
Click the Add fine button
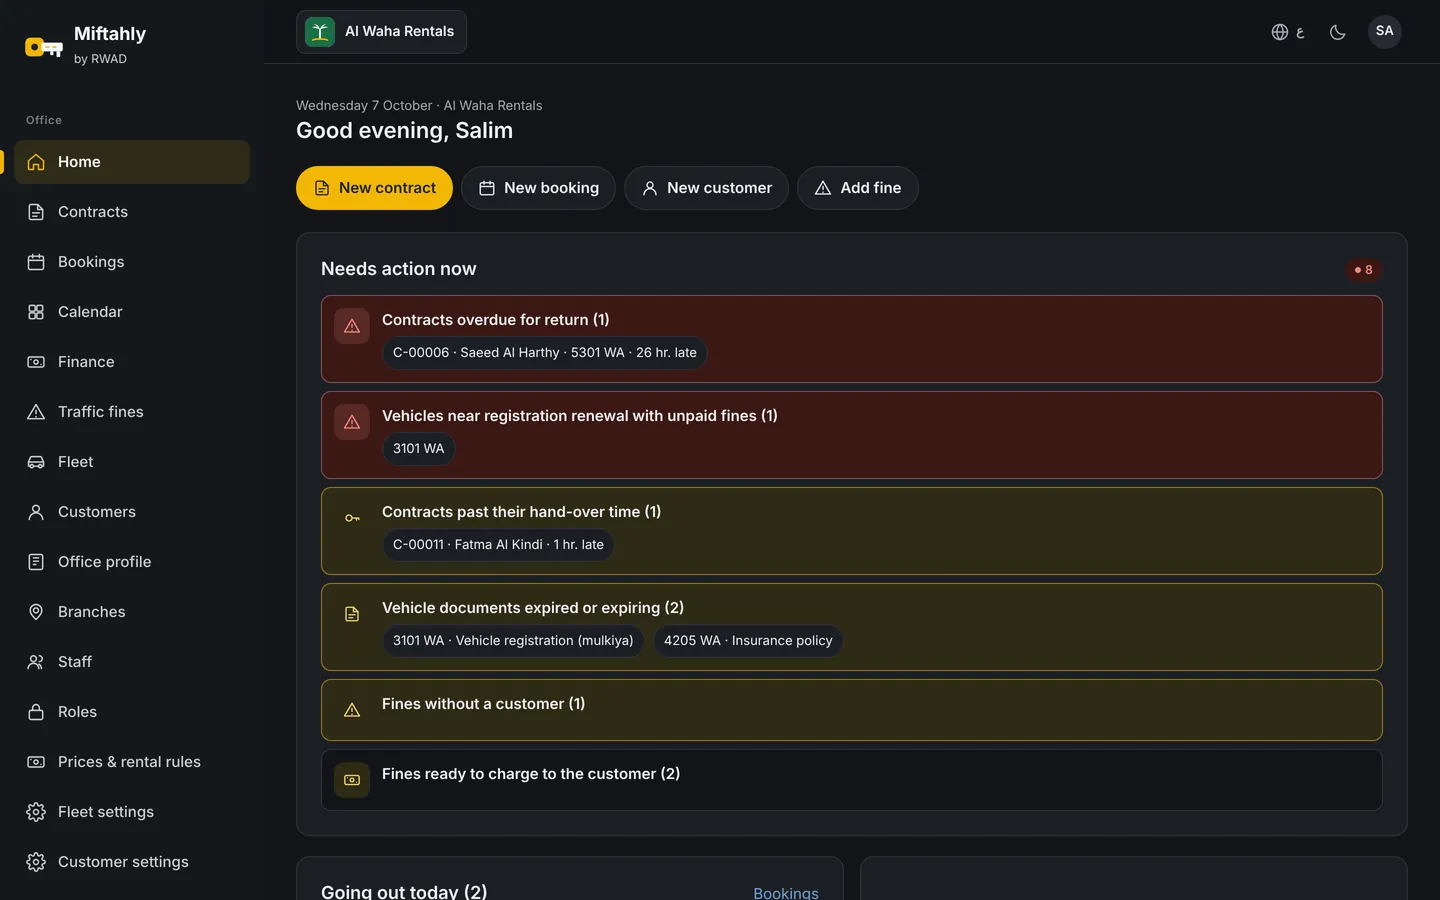(857, 188)
